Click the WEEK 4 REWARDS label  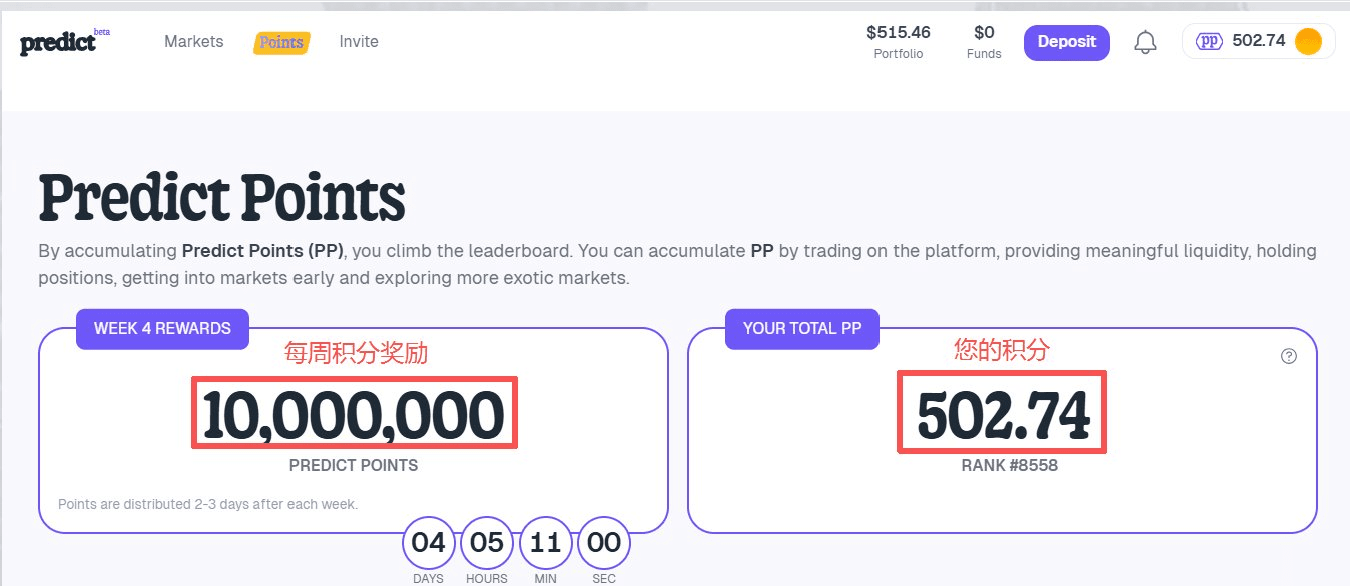point(162,329)
